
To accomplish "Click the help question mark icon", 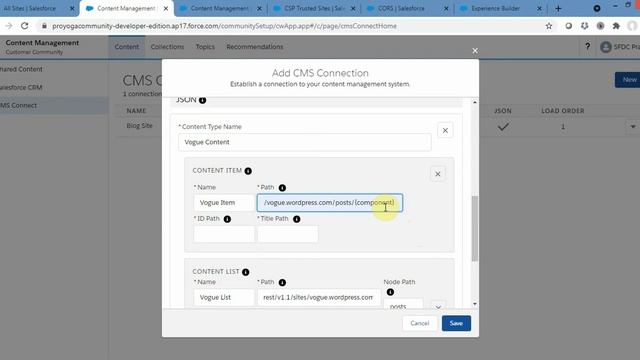I will pyautogui.click(x=587, y=47).
